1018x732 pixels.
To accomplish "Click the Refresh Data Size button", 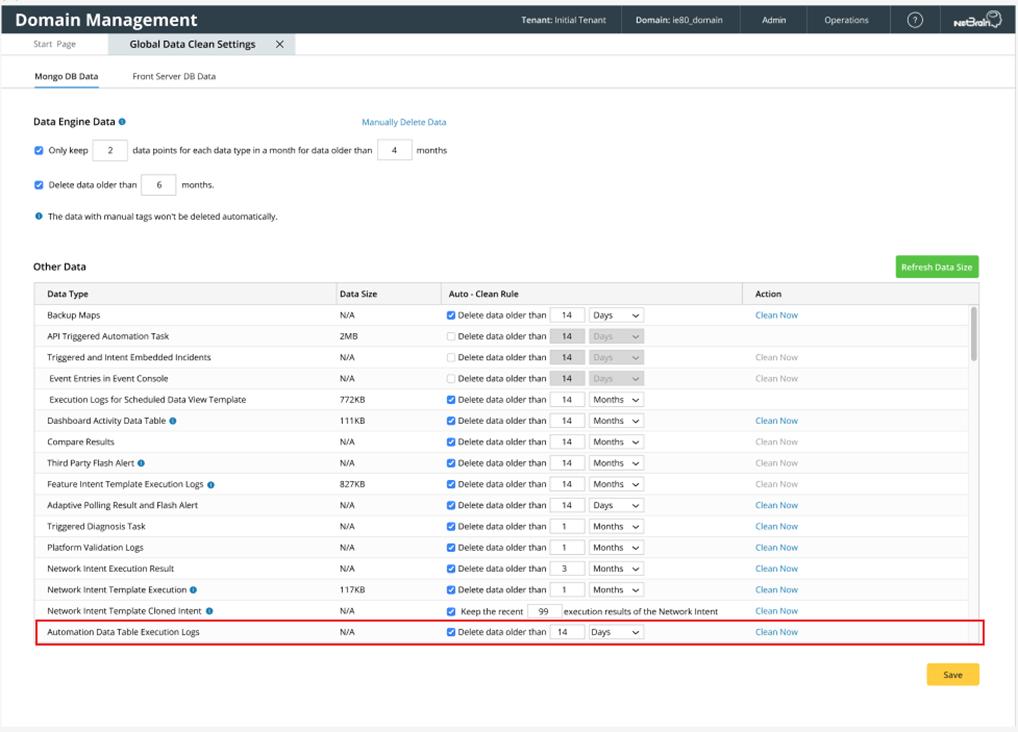I will (936, 267).
